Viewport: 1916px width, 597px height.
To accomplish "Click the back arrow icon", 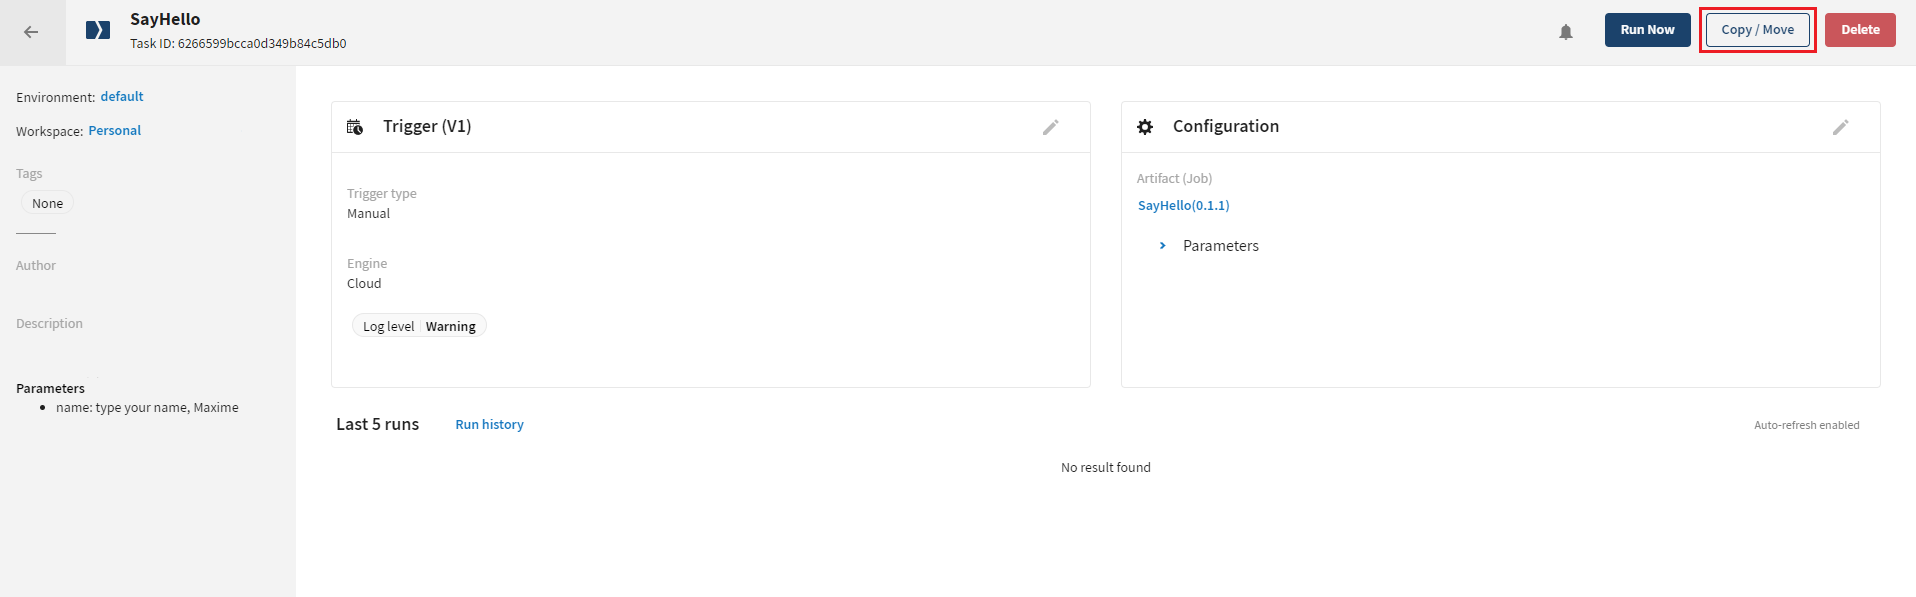I will (31, 32).
